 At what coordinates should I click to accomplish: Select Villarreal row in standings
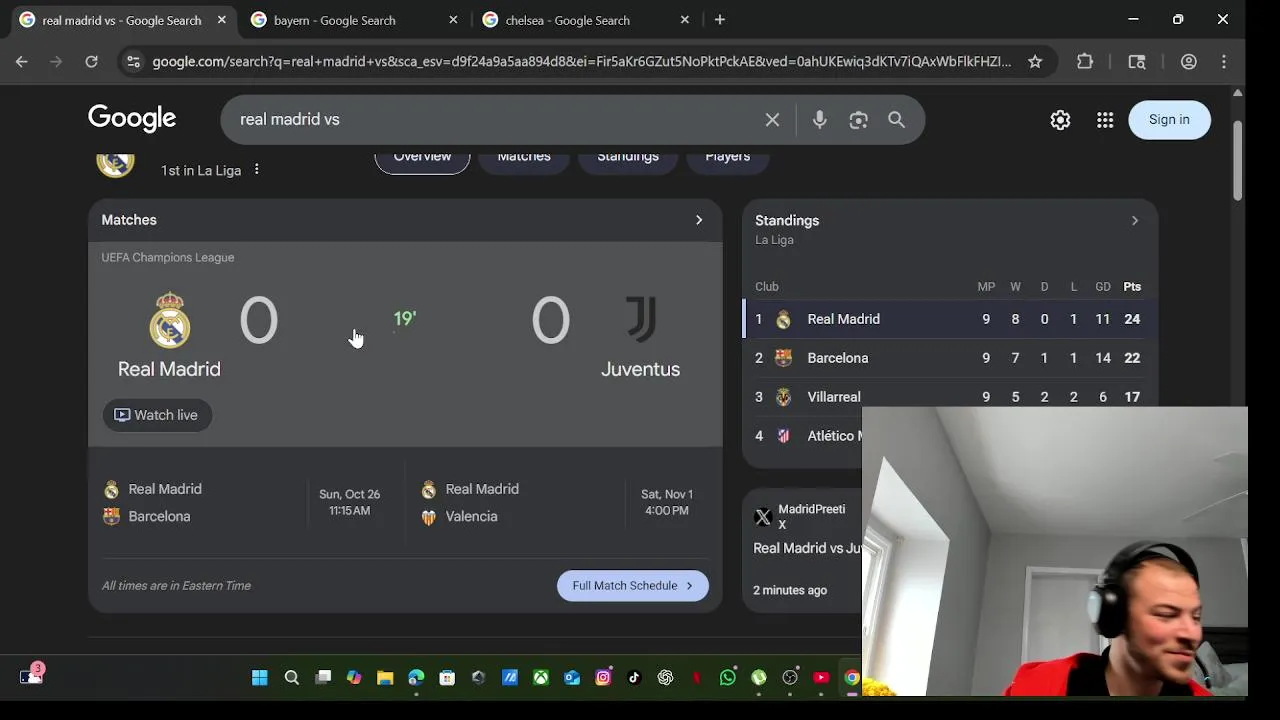pyautogui.click(x=950, y=397)
